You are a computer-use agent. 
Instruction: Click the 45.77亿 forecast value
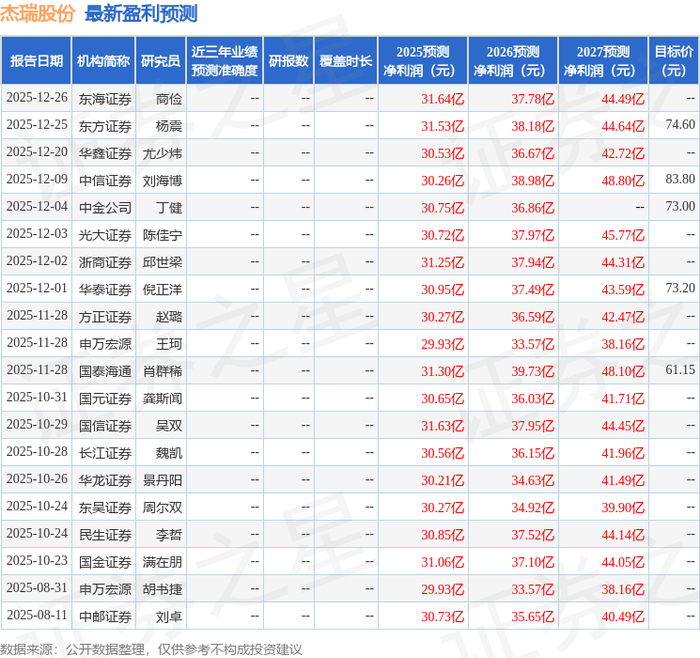click(x=623, y=235)
